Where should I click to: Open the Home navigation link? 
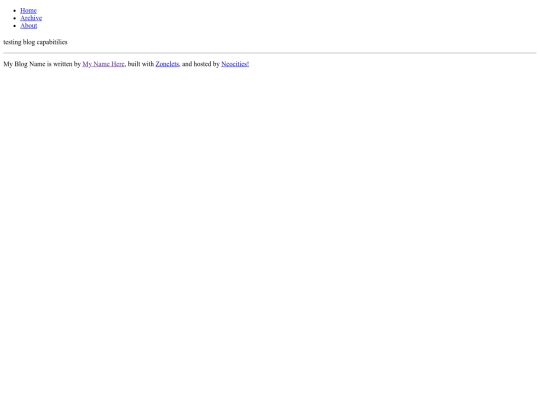click(28, 10)
